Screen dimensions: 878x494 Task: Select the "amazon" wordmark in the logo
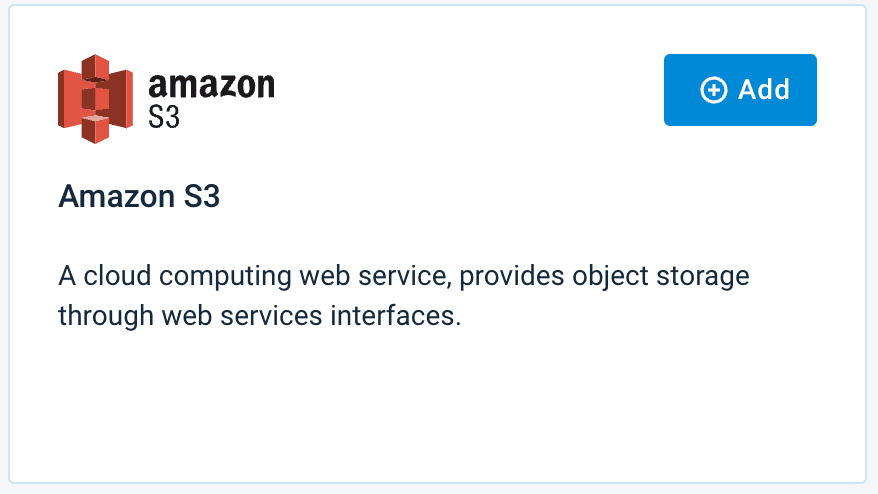(x=211, y=86)
